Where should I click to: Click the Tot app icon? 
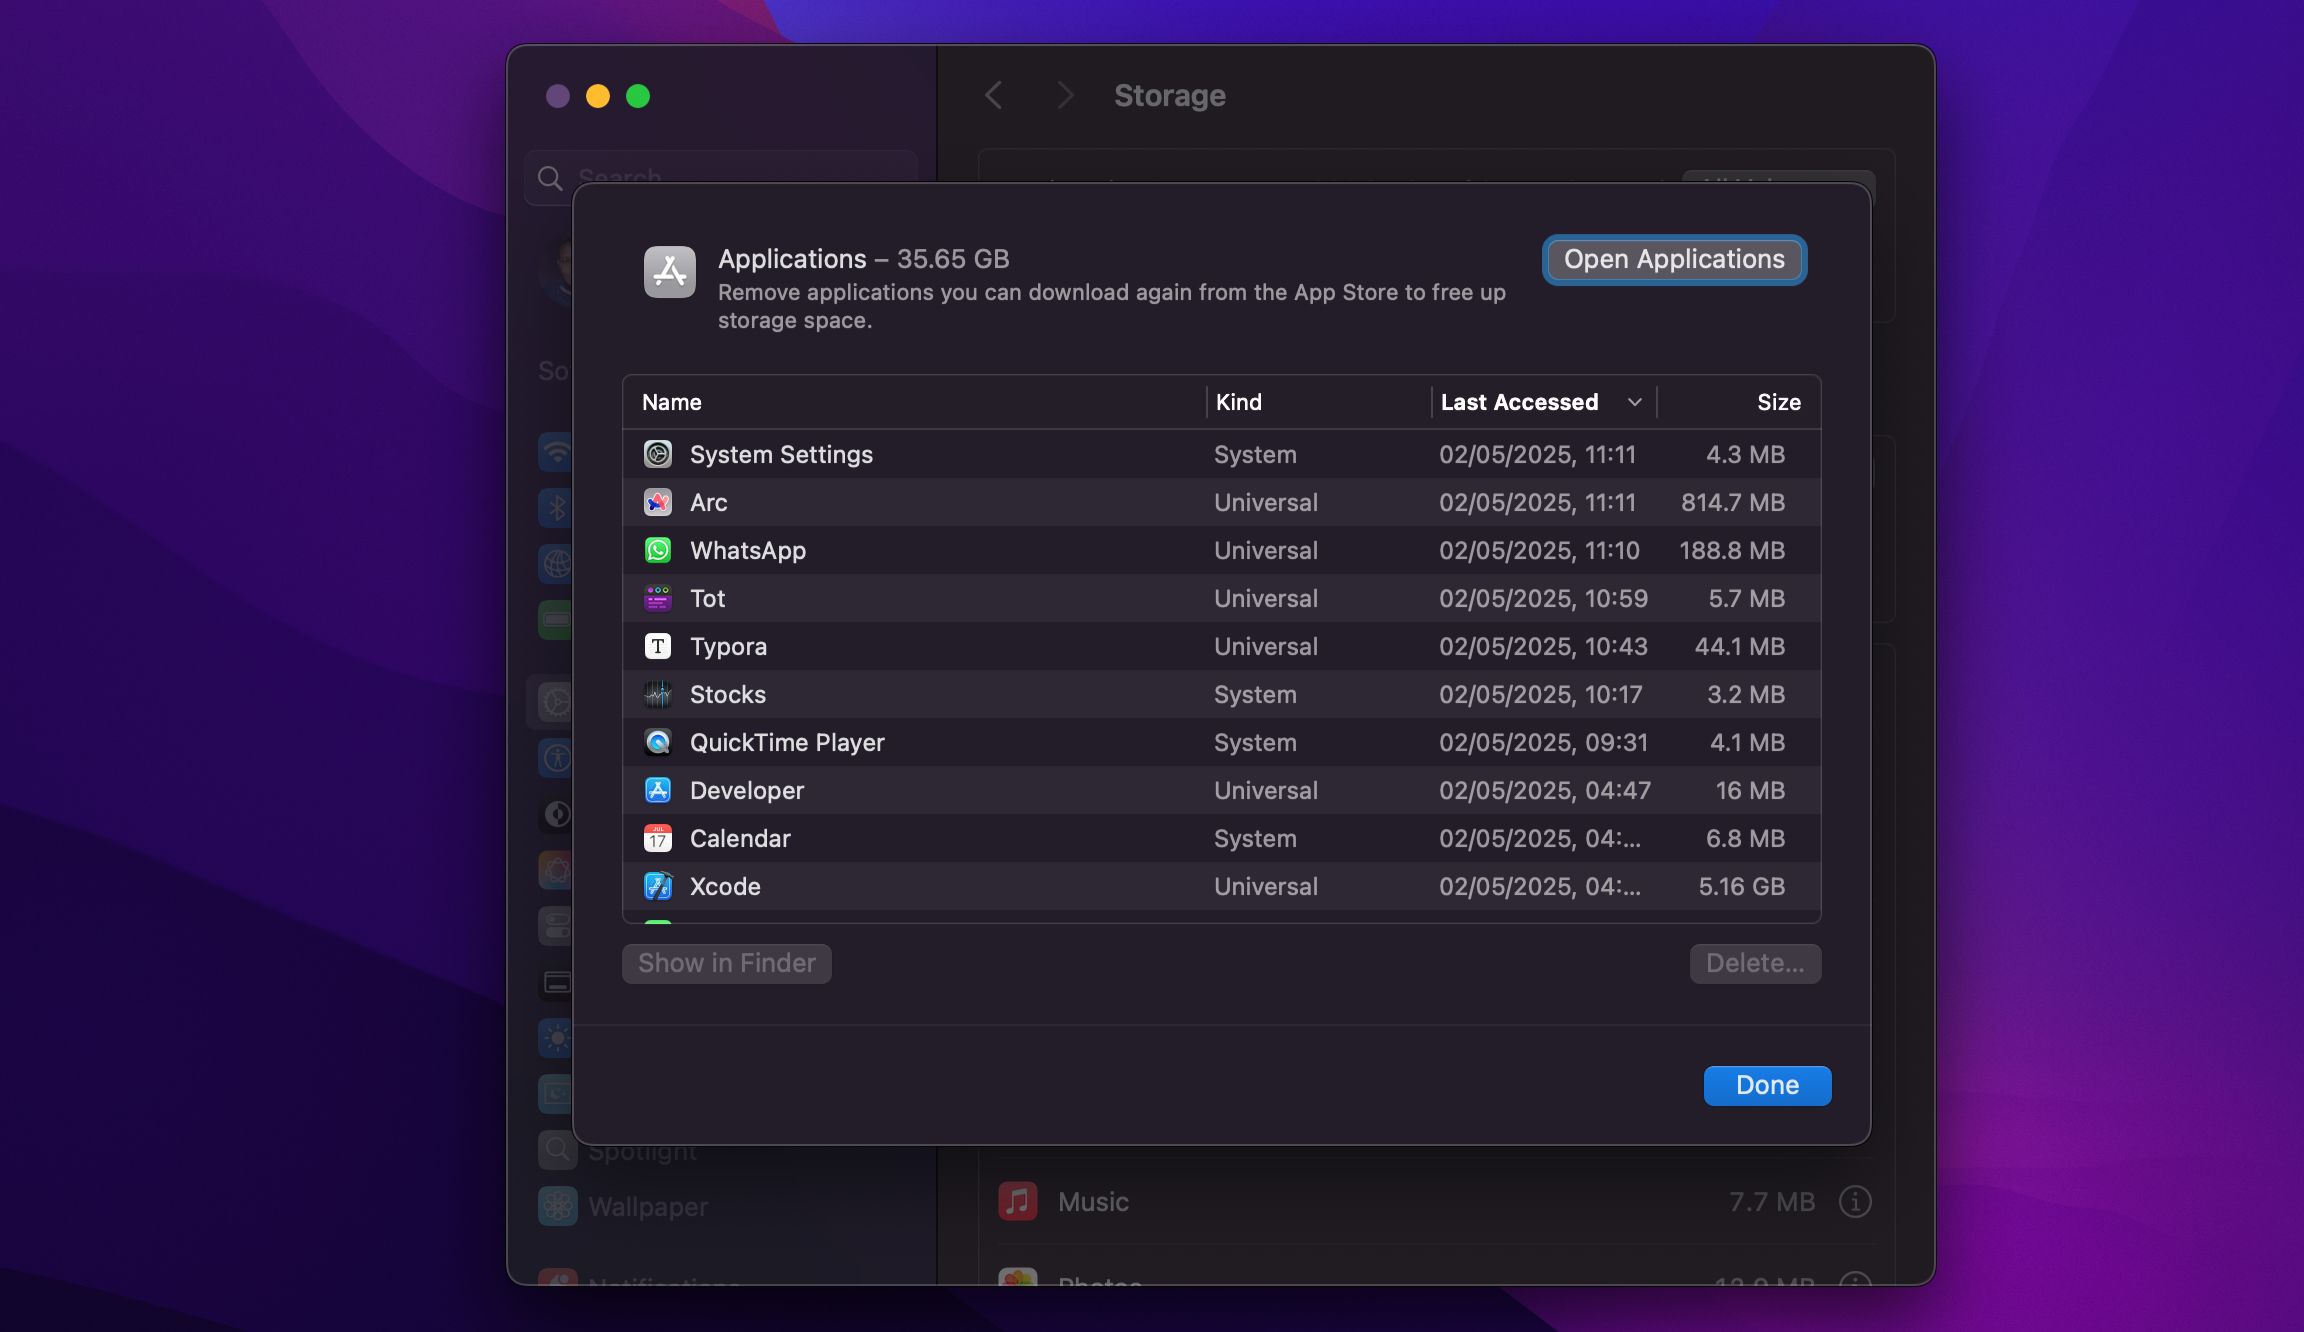point(657,598)
